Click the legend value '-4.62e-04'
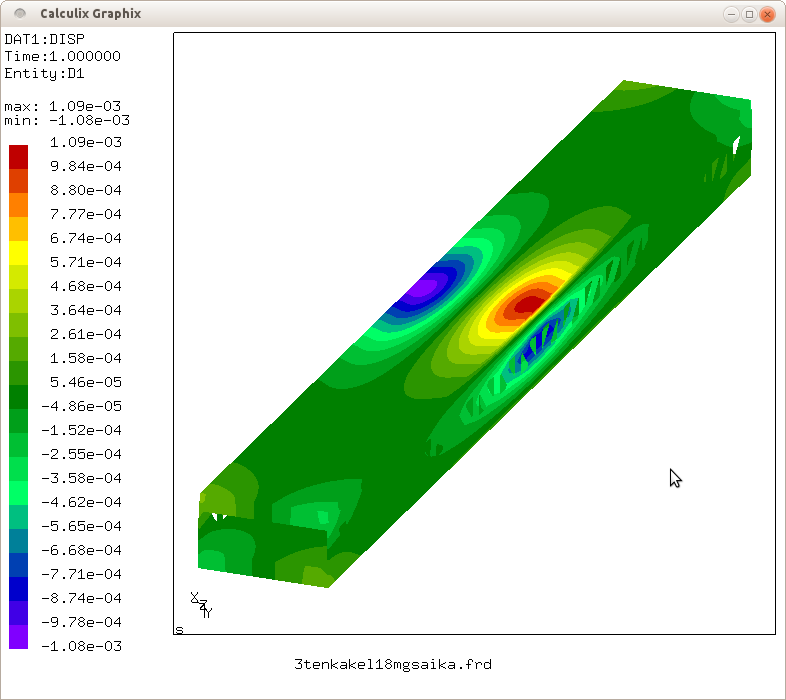The width and height of the screenshot is (786, 700). click(82, 502)
